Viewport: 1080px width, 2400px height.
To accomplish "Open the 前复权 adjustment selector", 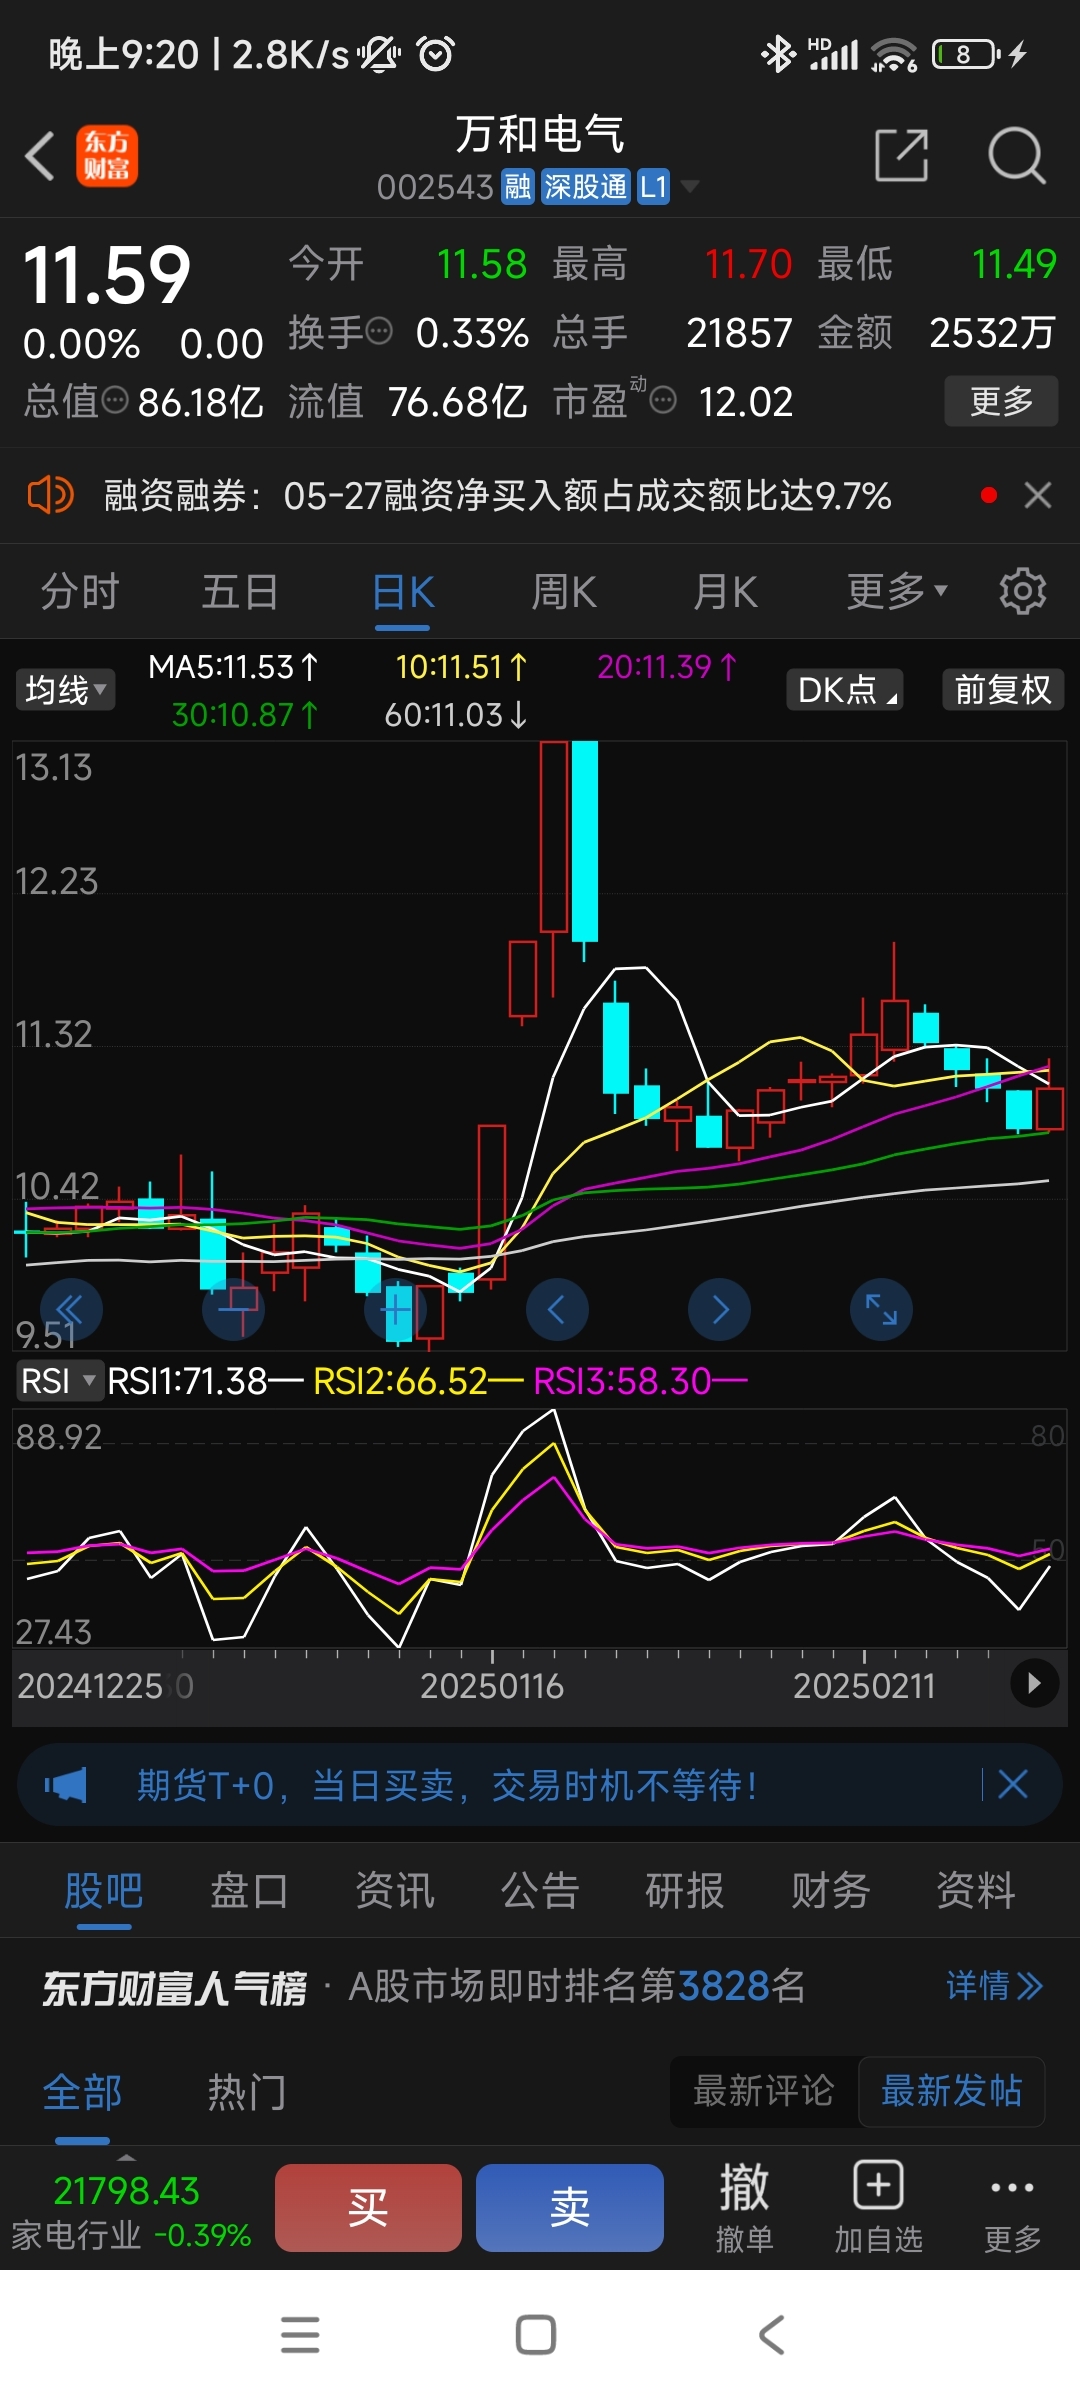I will (1003, 690).
